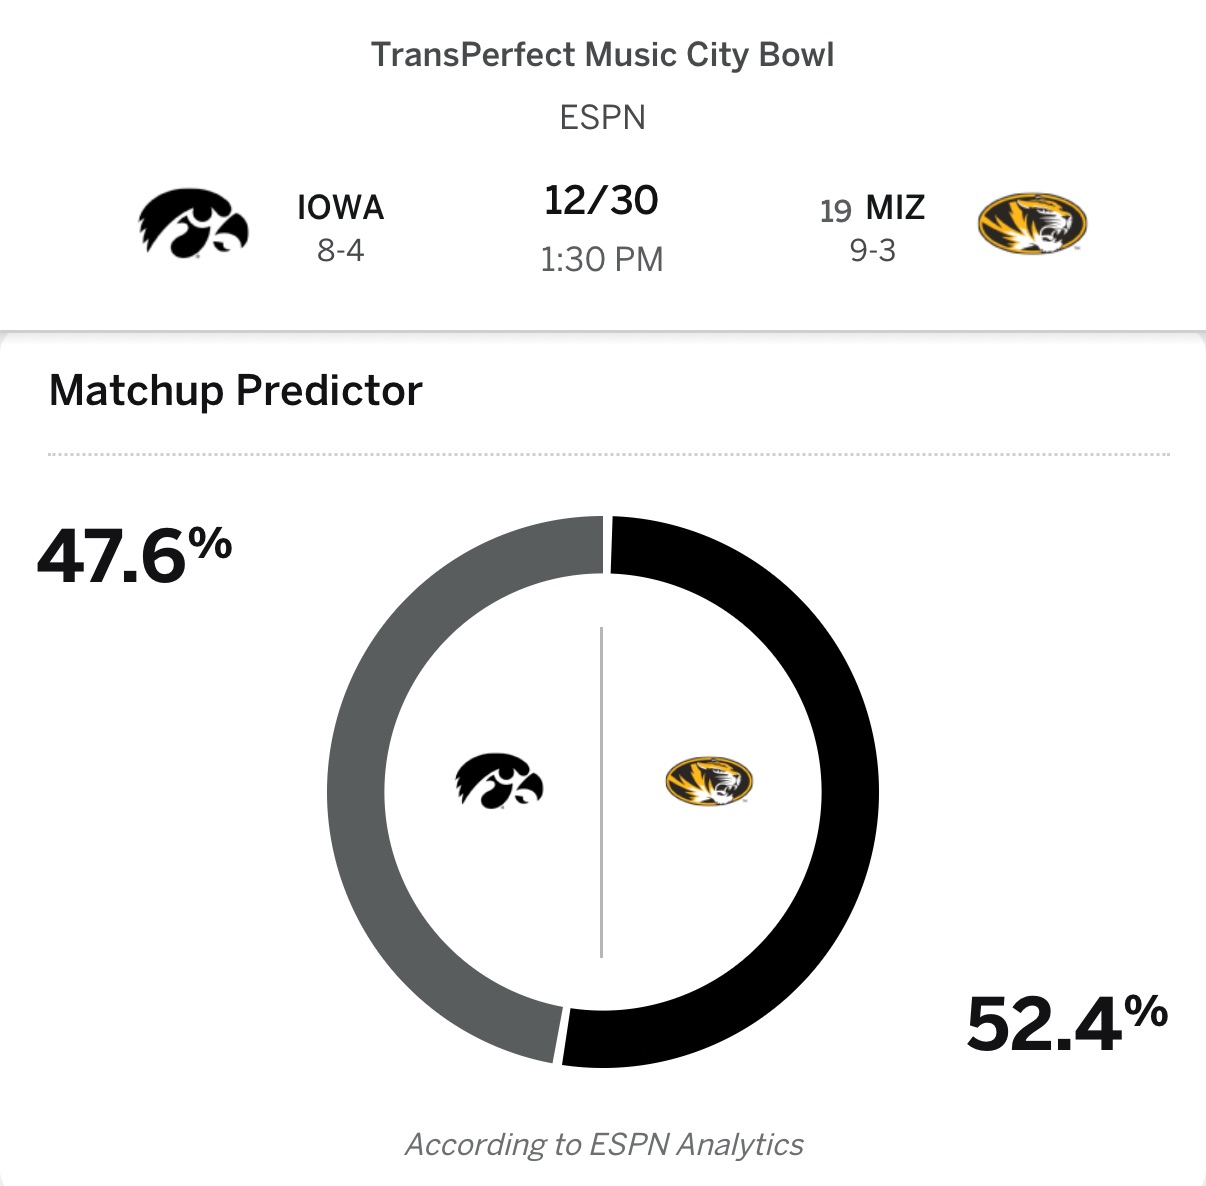This screenshot has width=1206, height=1186.
Task: Tap the Tiger logo inside the donut chart
Action: 708,781
